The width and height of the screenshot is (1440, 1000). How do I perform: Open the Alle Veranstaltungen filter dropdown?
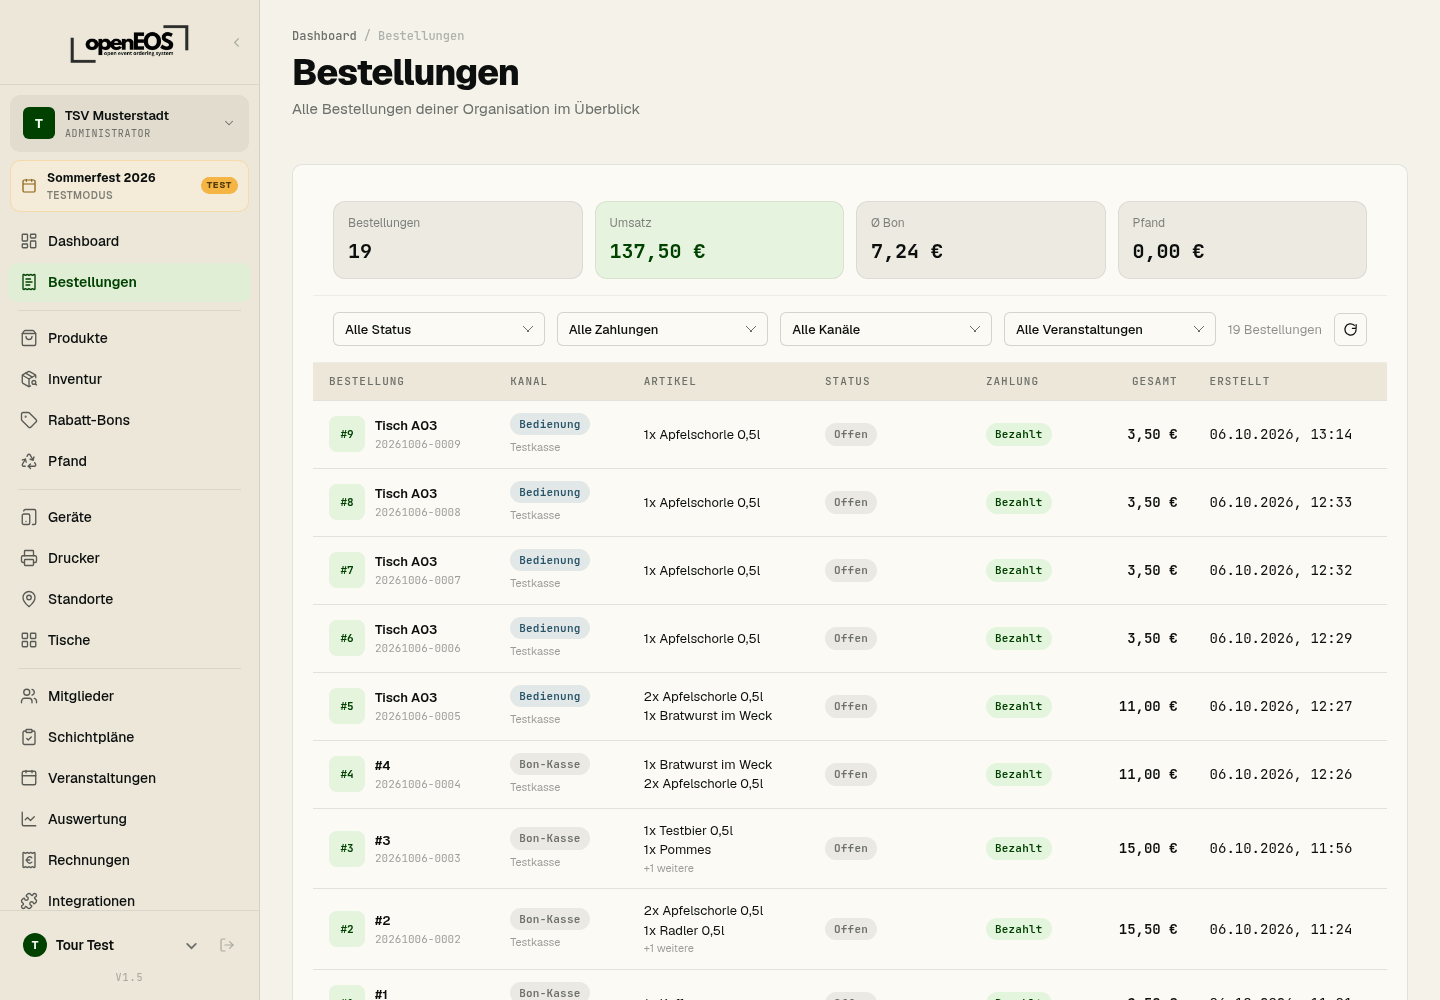(1110, 329)
